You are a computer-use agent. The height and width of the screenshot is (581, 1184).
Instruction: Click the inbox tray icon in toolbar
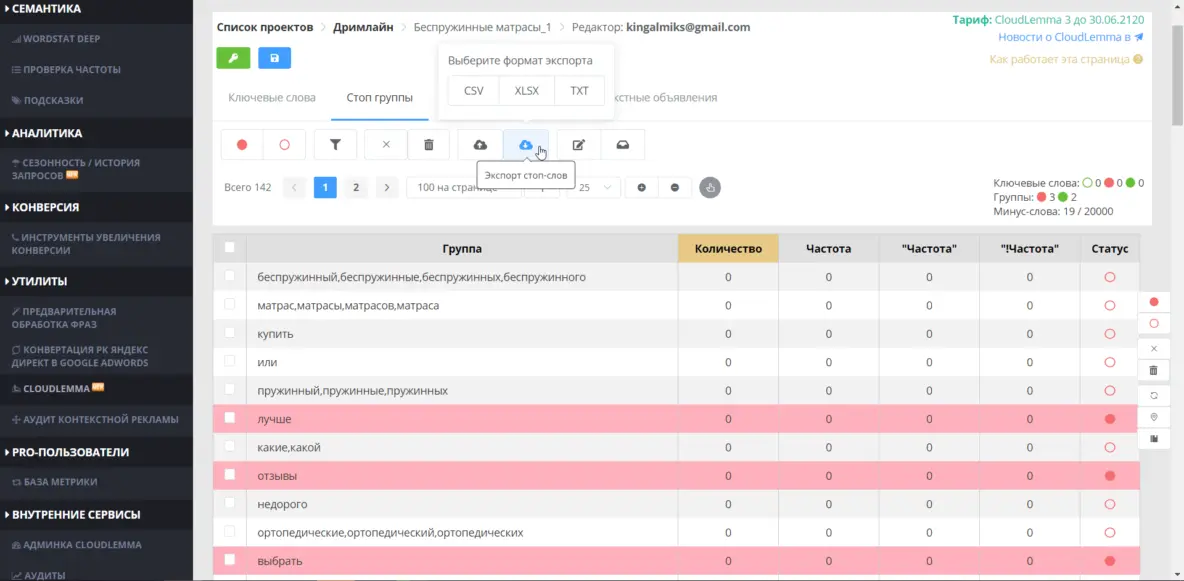coord(622,145)
